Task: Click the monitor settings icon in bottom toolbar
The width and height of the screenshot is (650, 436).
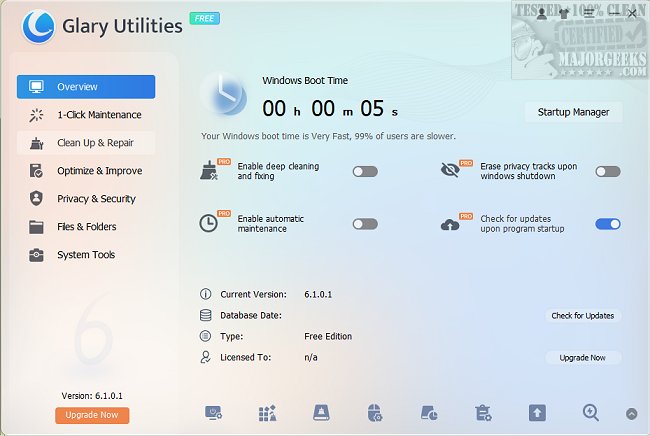Action: [x=213, y=412]
